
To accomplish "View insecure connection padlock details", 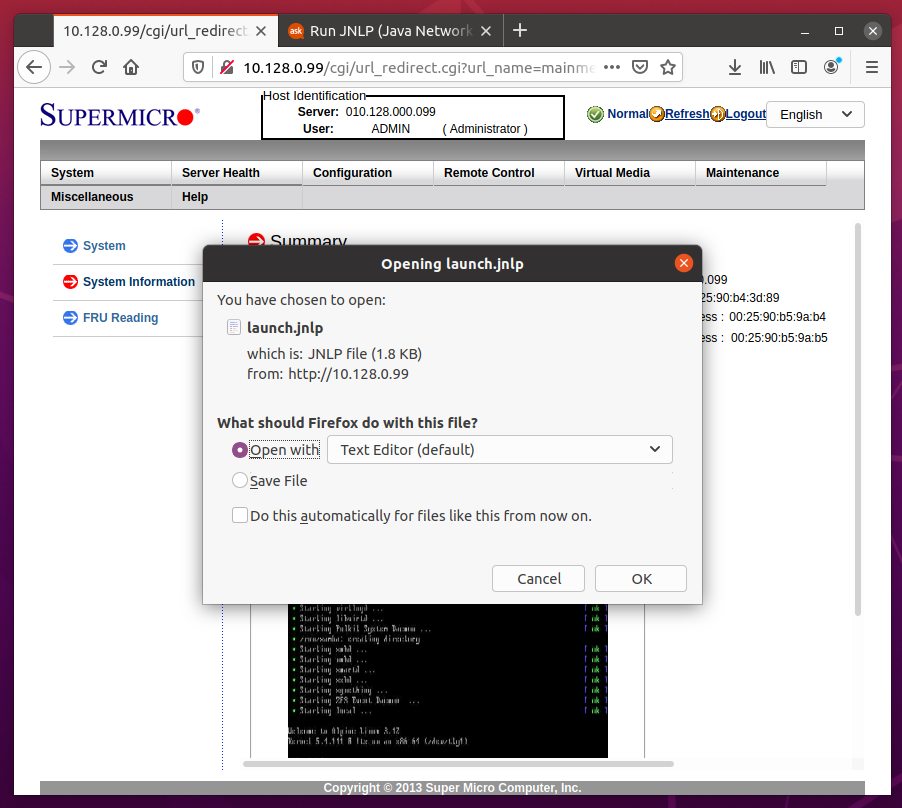I will [227, 68].
